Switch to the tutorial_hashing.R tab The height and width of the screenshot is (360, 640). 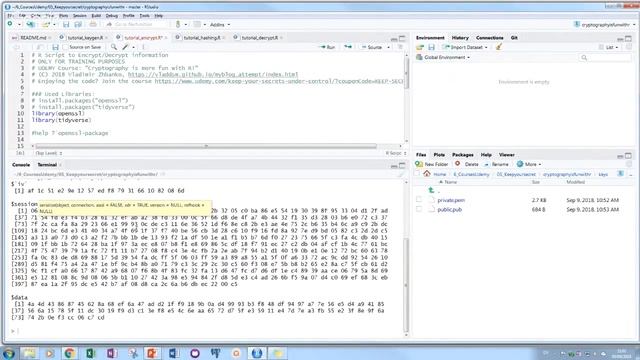point(202,38)
